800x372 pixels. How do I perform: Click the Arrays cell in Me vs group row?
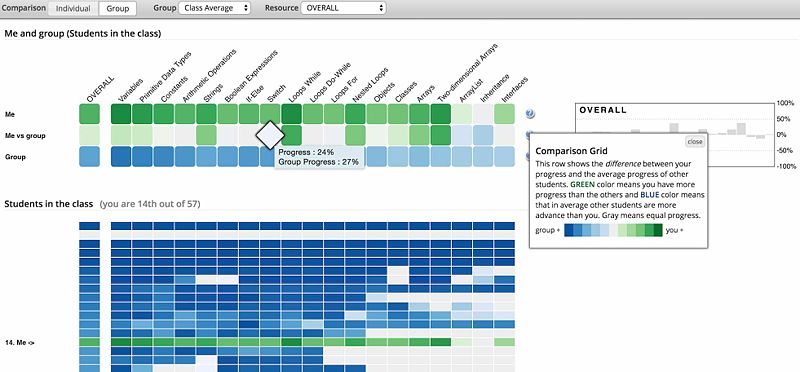tap(419, 135)
